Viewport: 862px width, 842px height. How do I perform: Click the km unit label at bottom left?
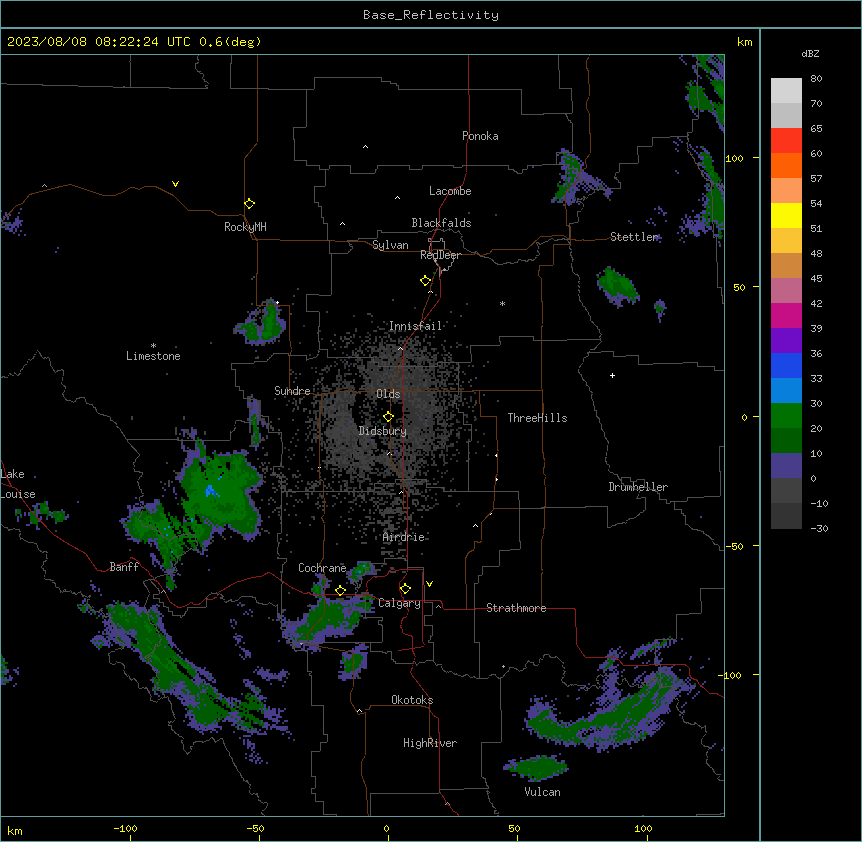[15, 830]
